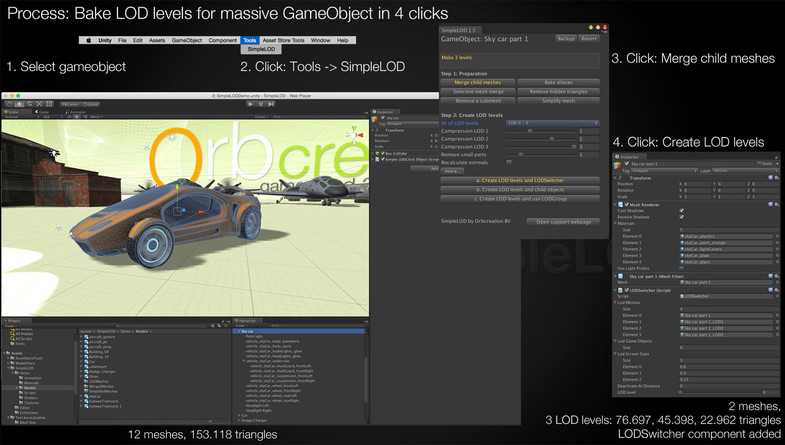Click the SkyCar model asset icon
Viewport: 785px width, 445px height.
(x=86, y=396)
